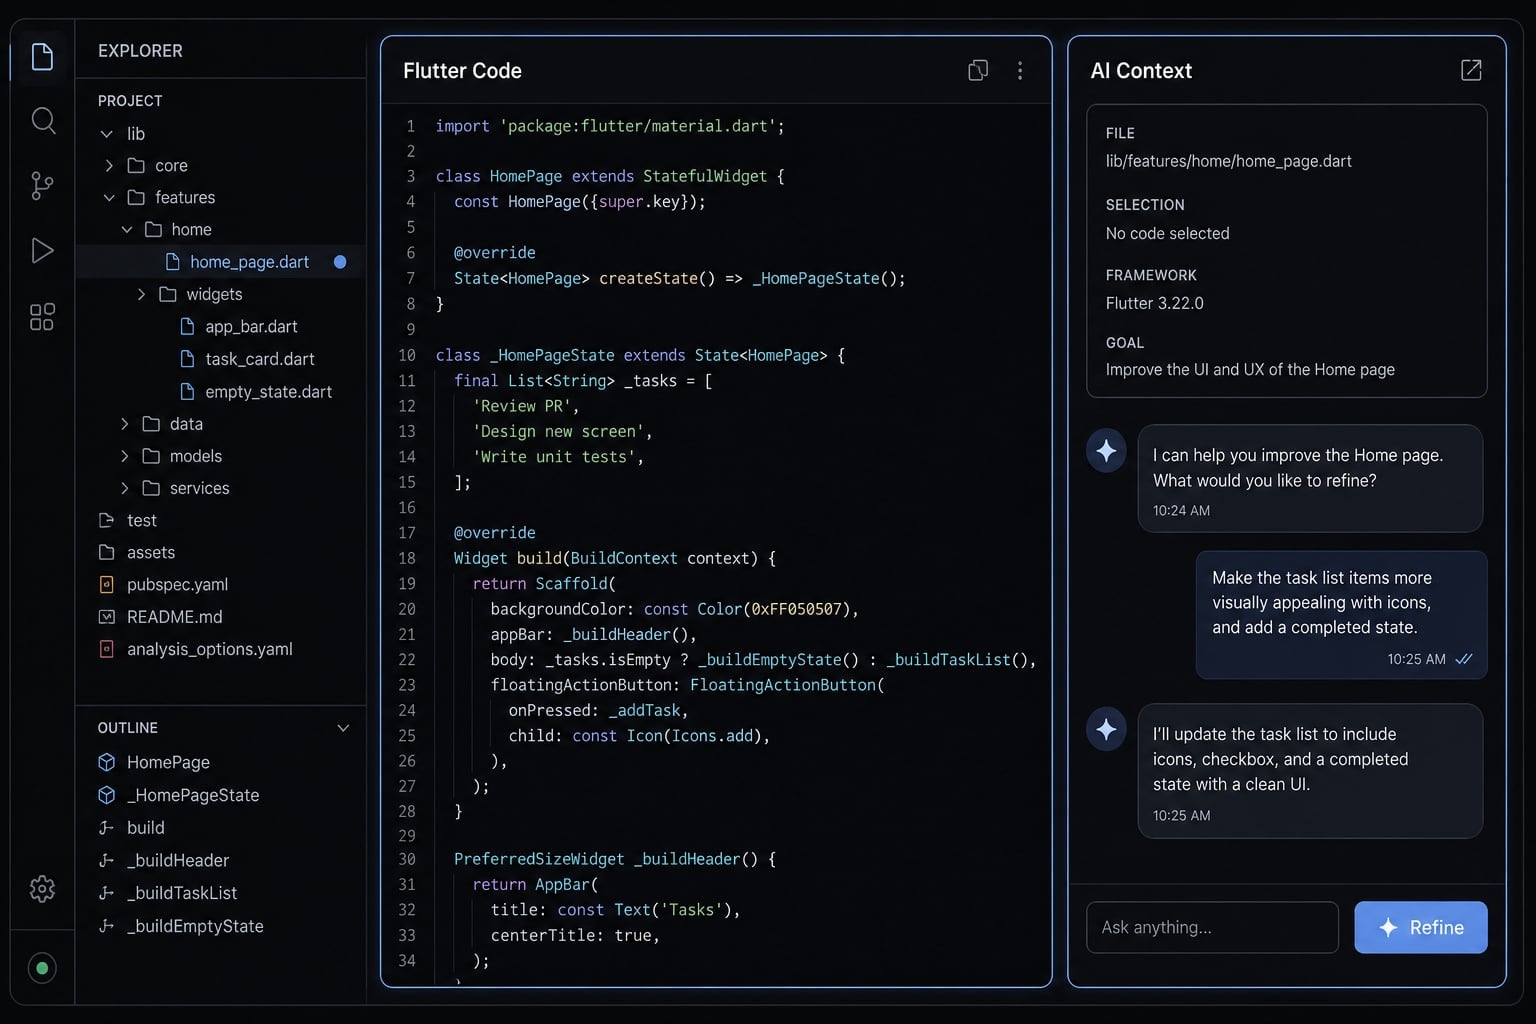Click the Flutter Code panel title
Screen dimensions: 1536x1024
pos(462,71)
